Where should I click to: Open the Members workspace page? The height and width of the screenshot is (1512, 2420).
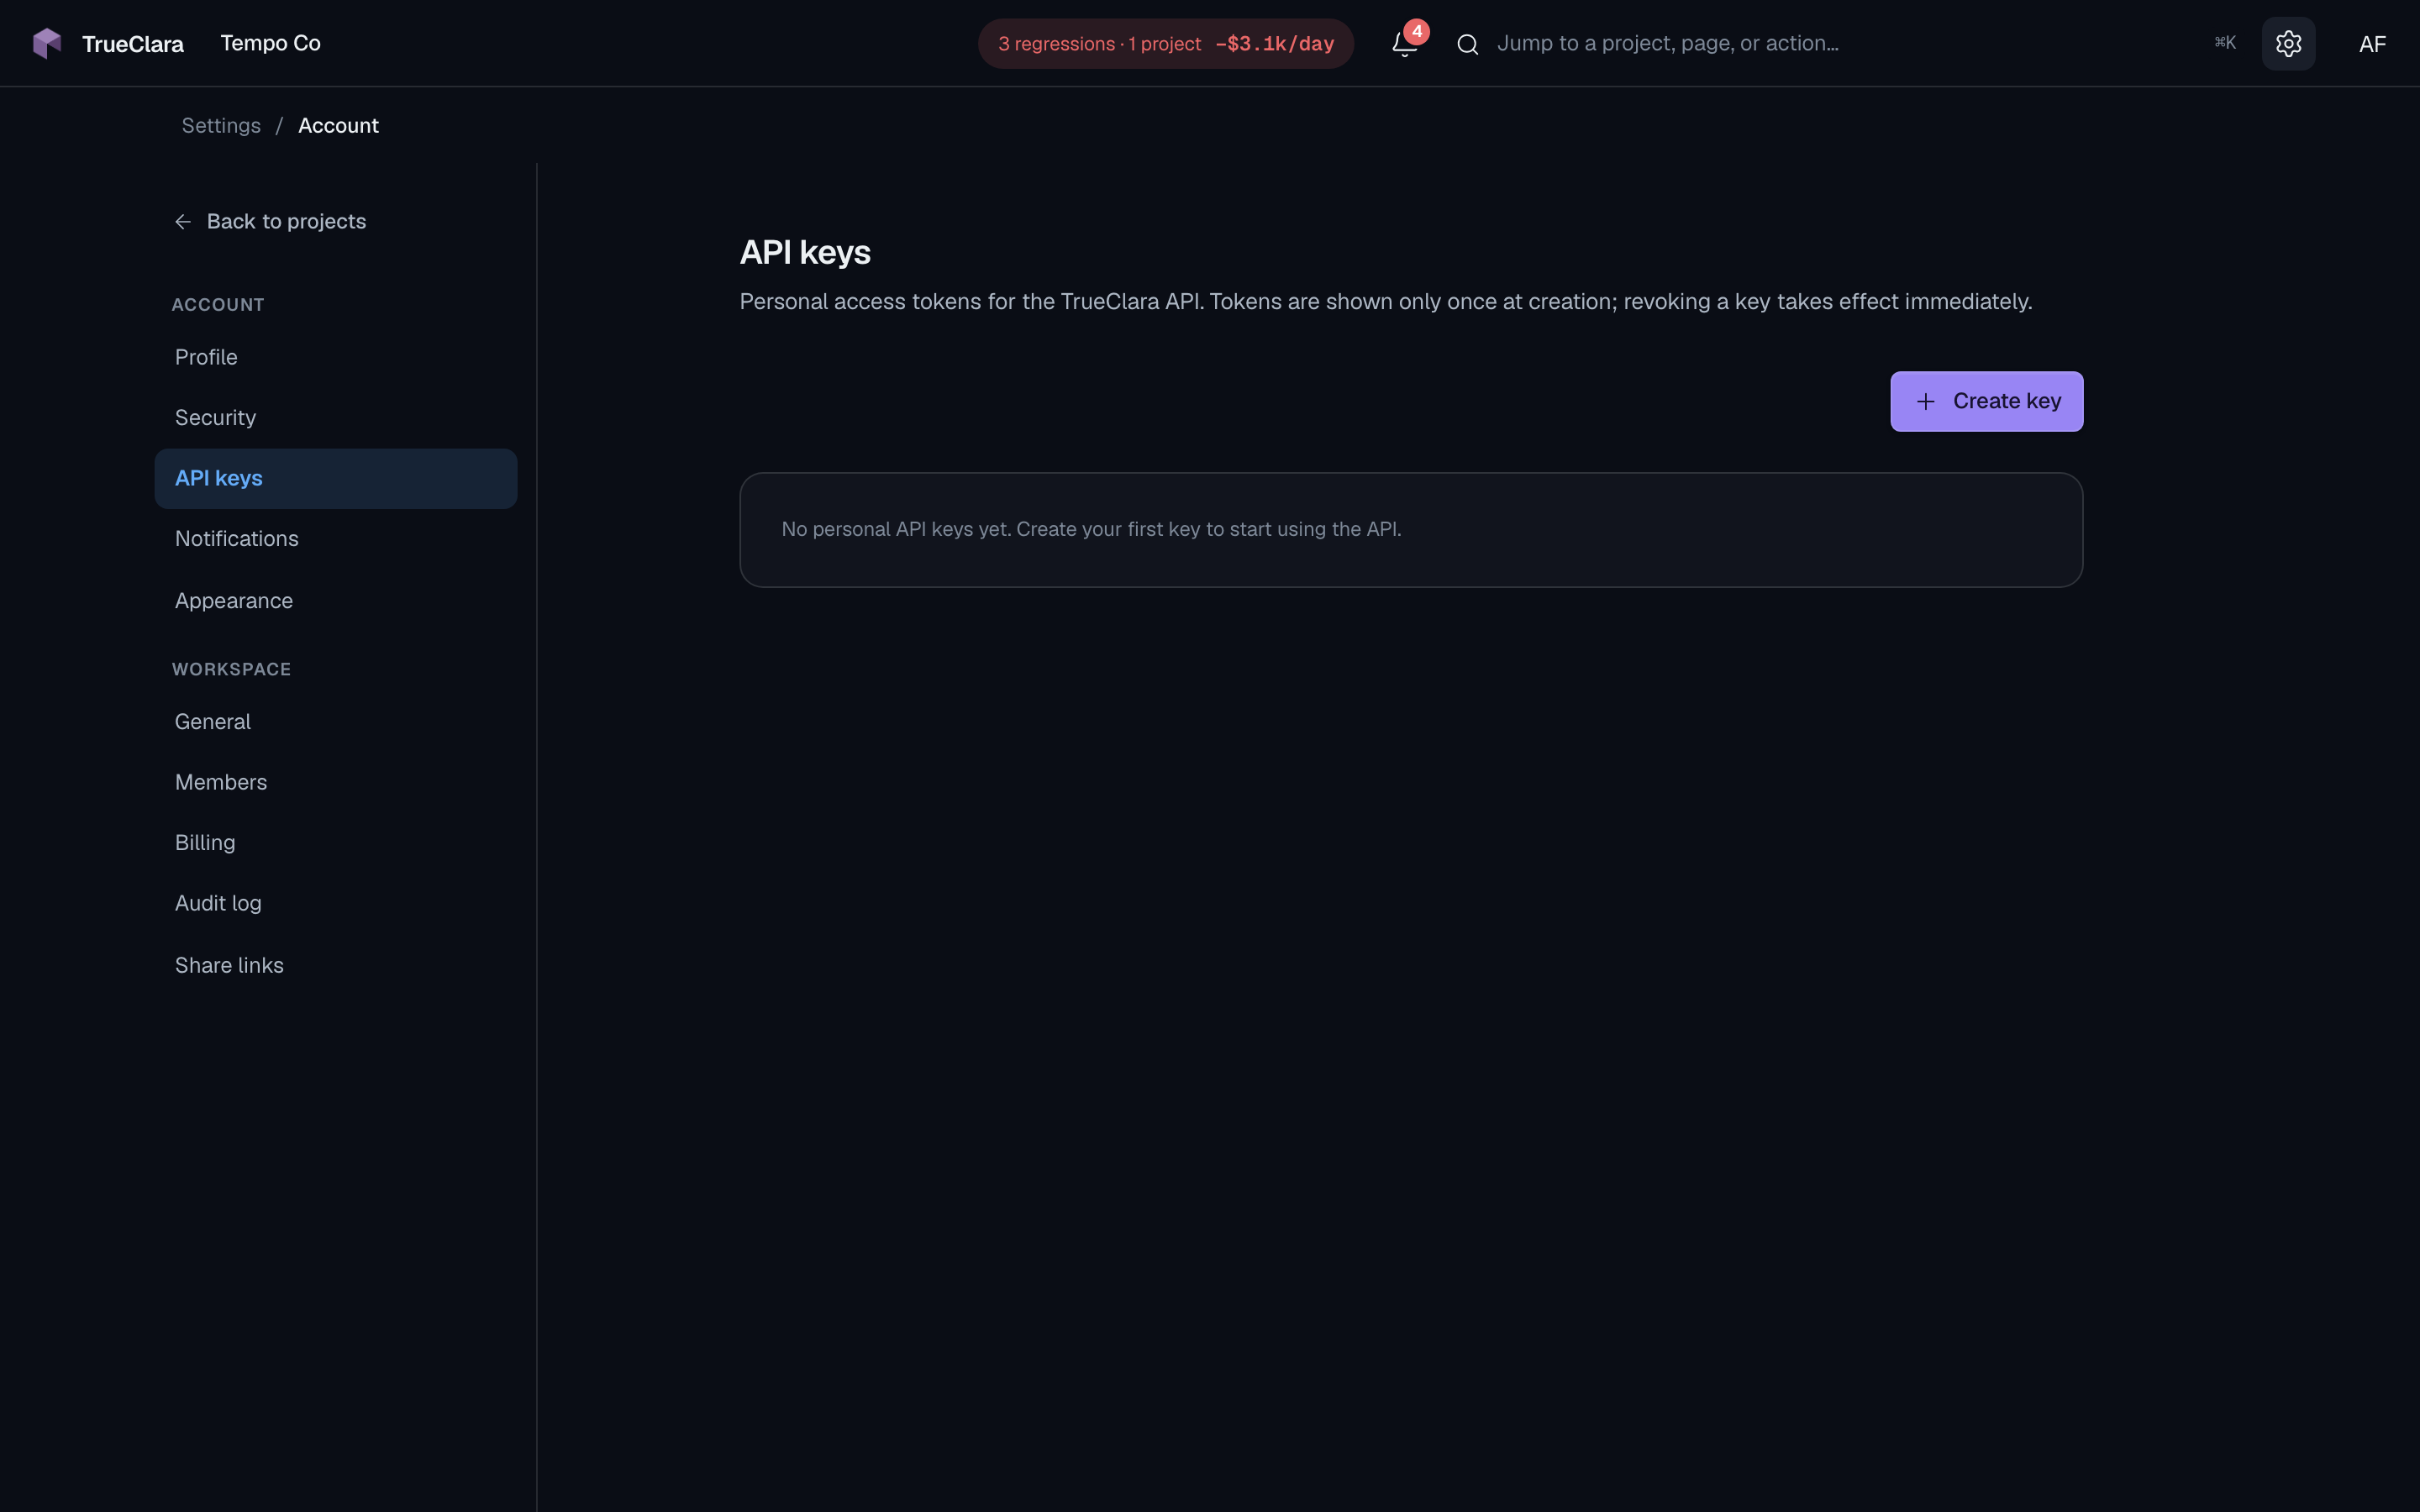336,782
